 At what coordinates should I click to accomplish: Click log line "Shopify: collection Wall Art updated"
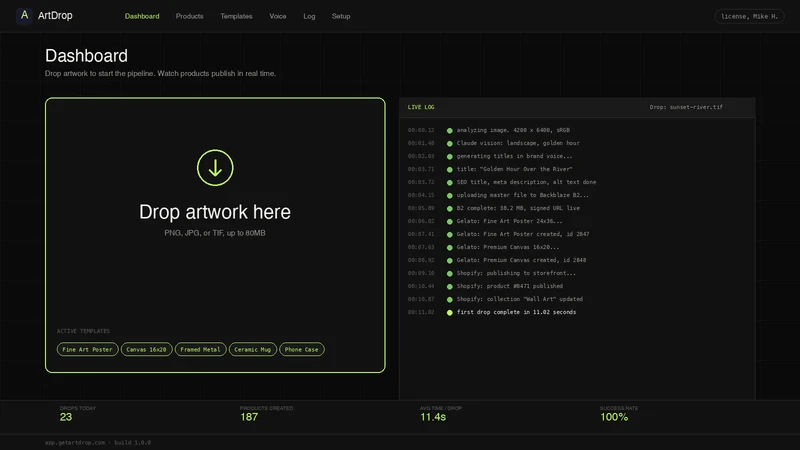pos(519,299)
